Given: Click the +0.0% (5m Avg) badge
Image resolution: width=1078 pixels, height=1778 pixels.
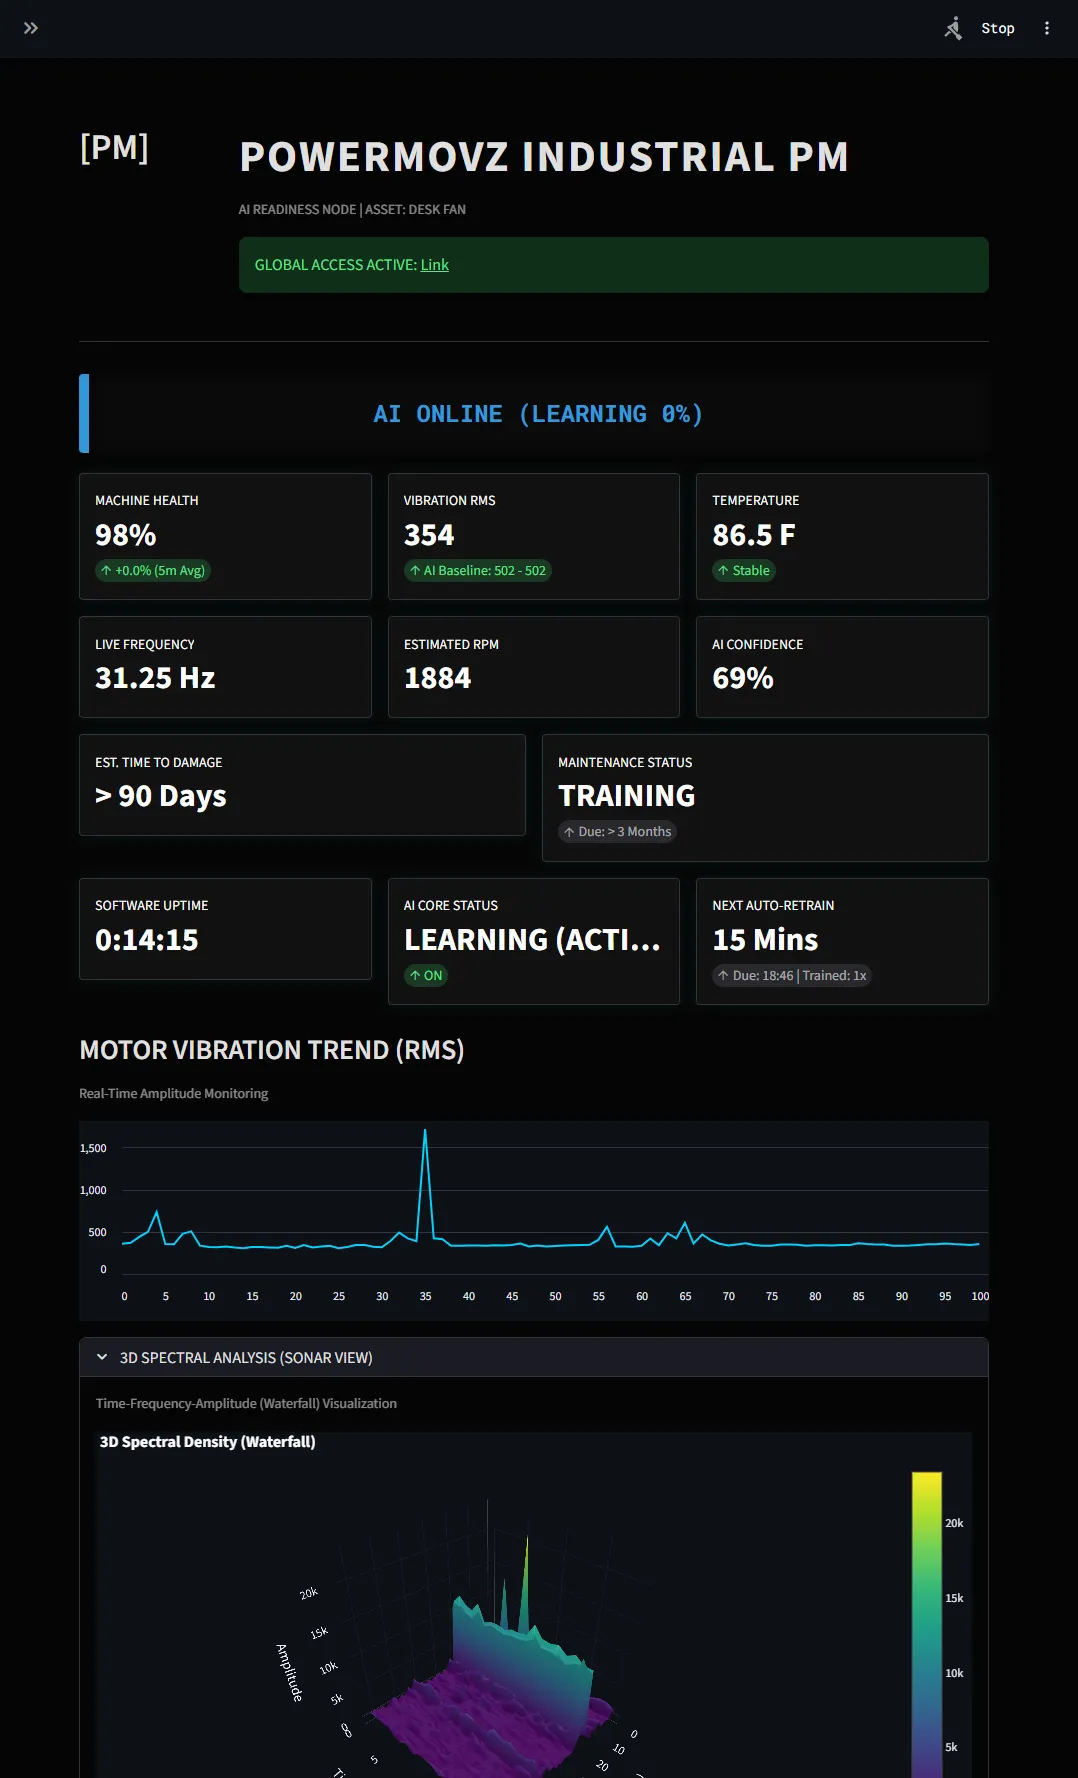Looking at the screenshot, I should [x=153, y=570].
